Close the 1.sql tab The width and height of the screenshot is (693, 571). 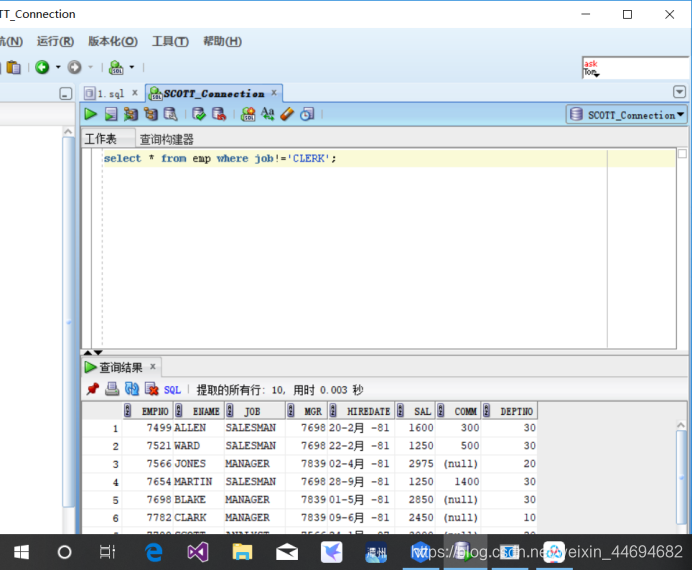[x=135, y=93]
